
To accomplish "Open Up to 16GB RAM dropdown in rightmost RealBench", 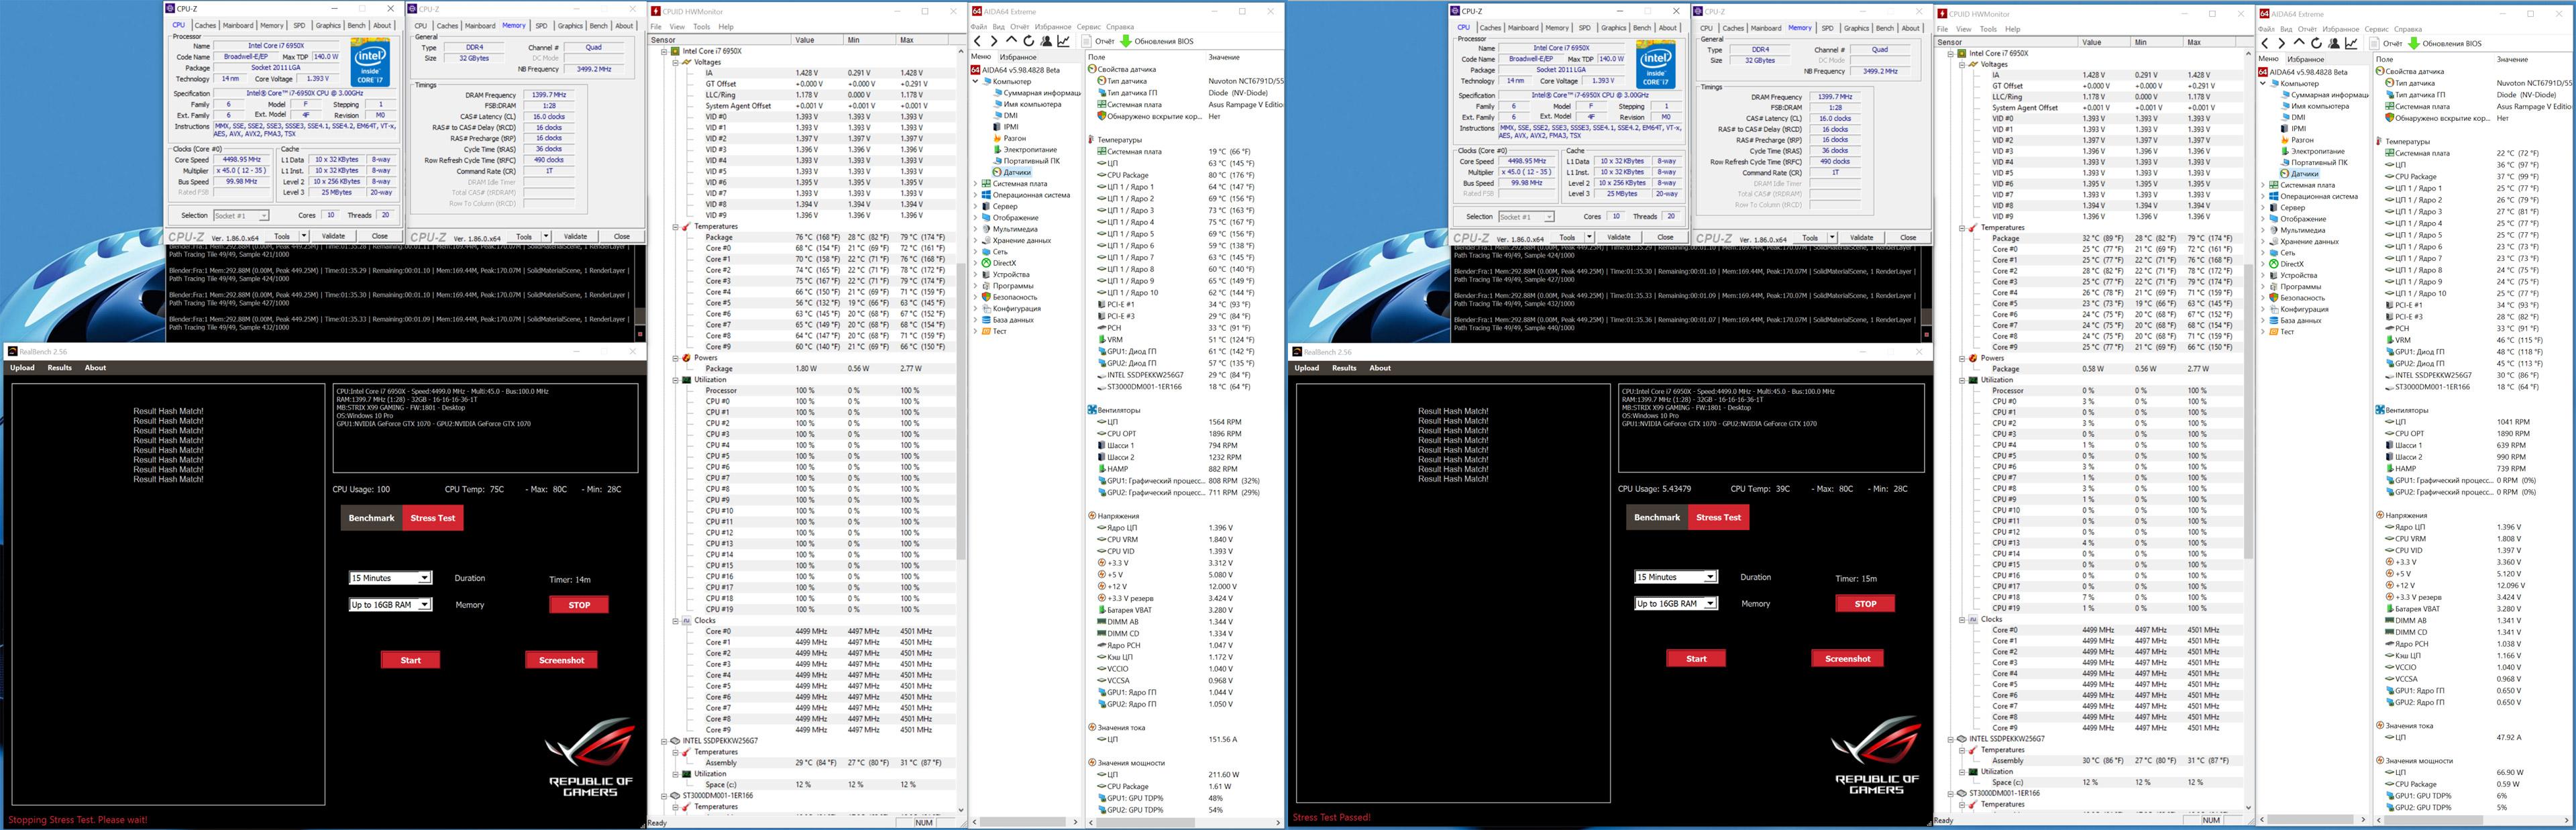I will [1709, 603].
